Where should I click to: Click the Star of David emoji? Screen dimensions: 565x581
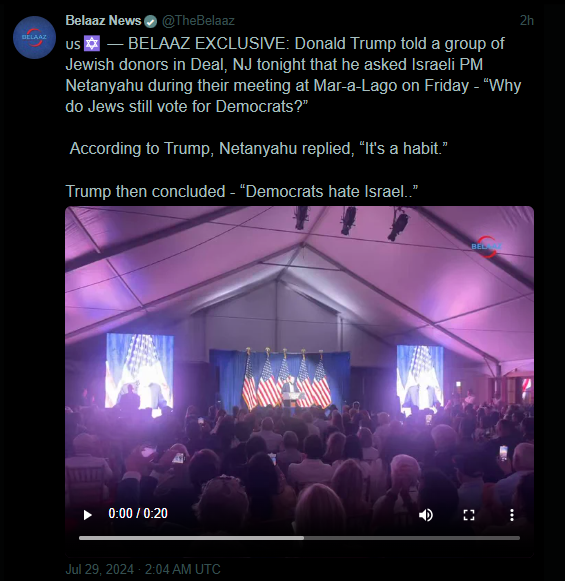tap(92, 44)
